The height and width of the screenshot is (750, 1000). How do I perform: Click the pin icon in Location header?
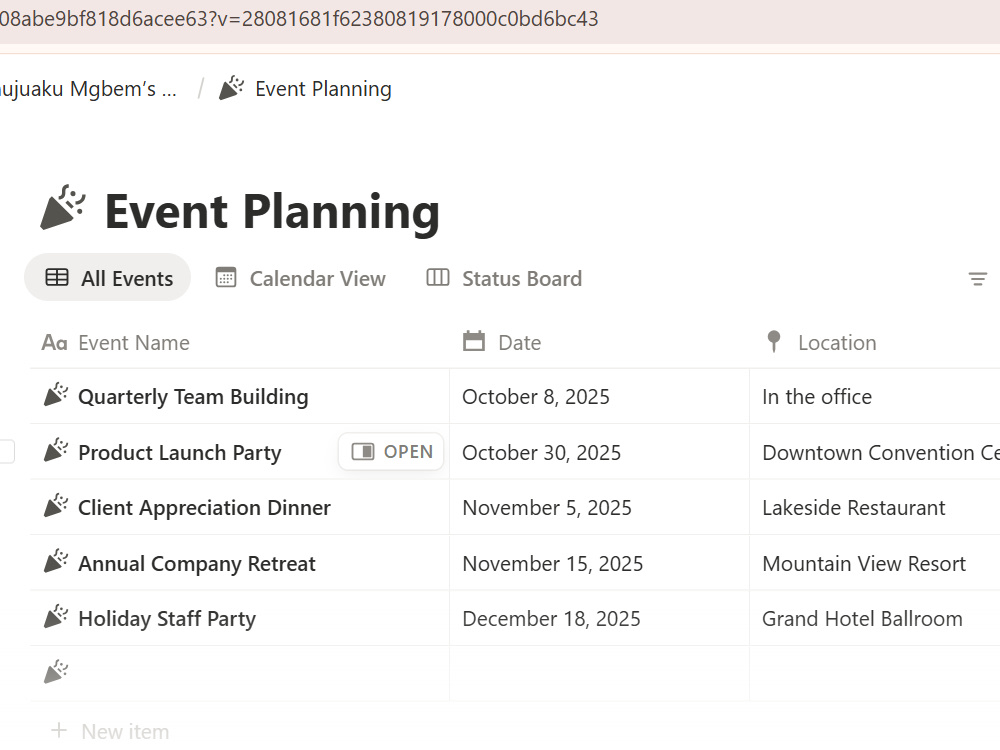[x=774, y=341]
